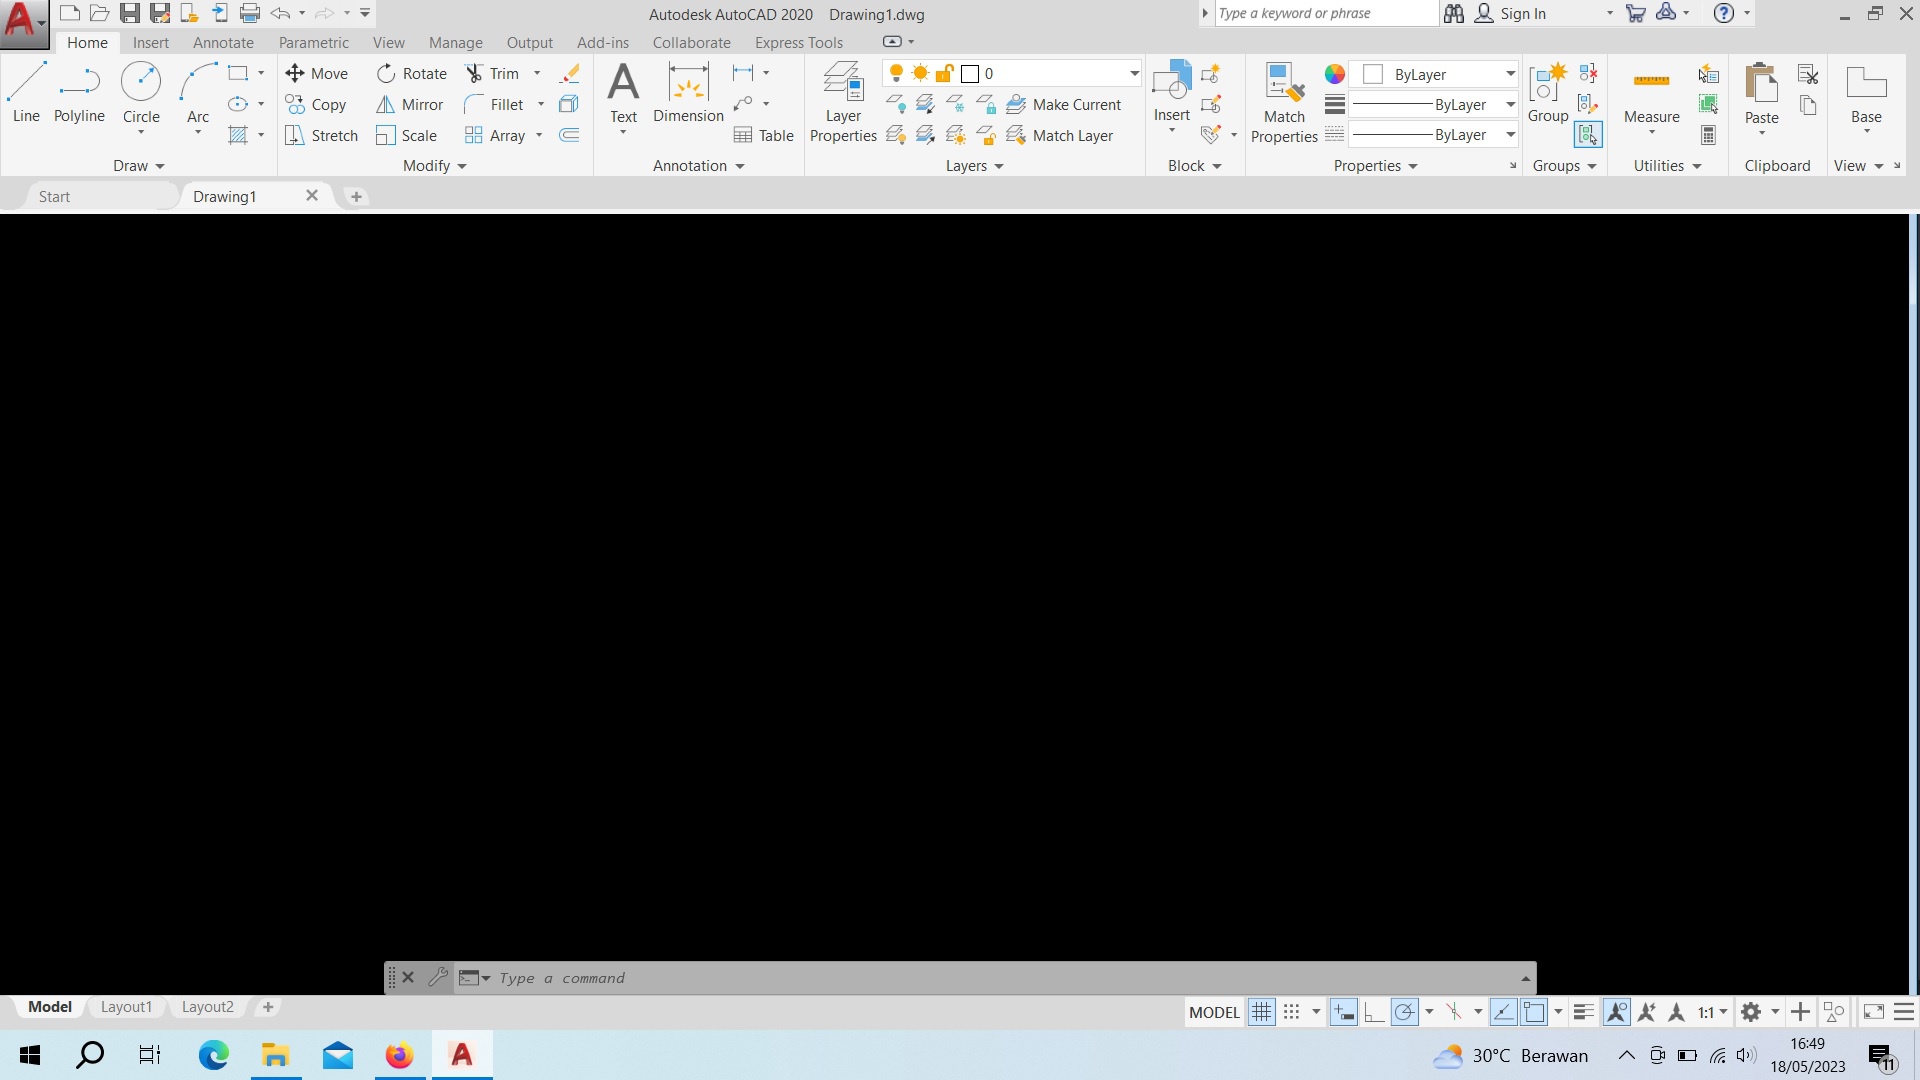Open the annotation scale 1:1 dropdown
The width and height of the screenshot is (1920, 1080).
point(1712,1012)
